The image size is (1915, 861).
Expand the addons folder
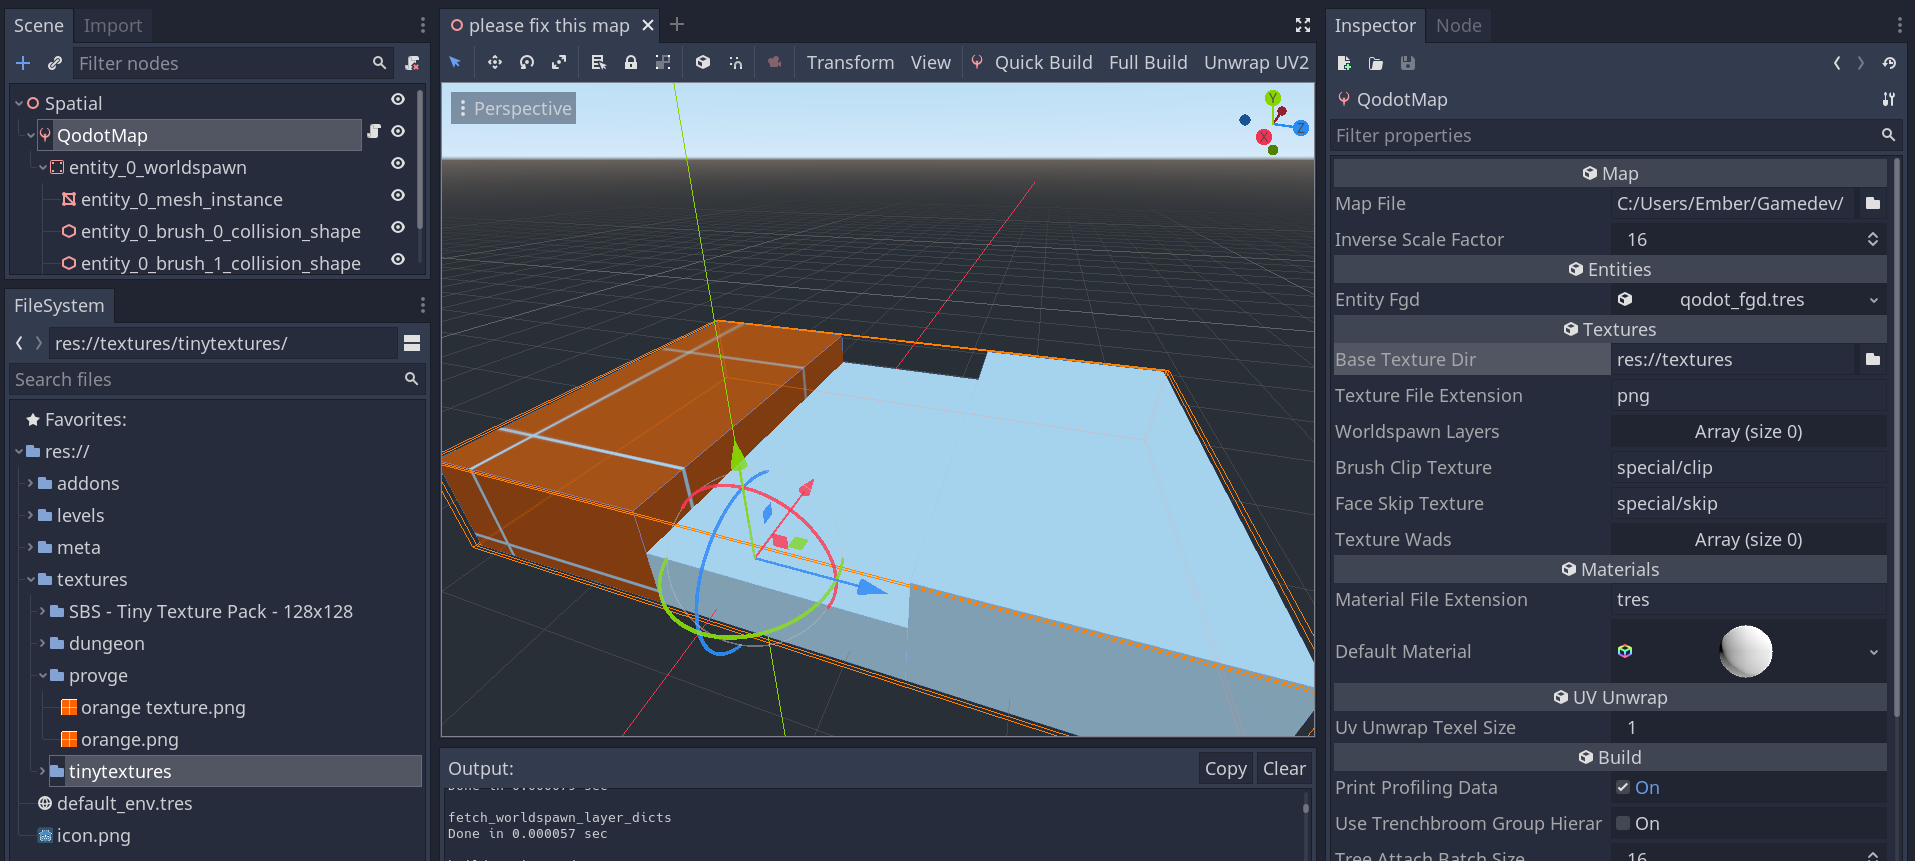(x=31, y=483)
